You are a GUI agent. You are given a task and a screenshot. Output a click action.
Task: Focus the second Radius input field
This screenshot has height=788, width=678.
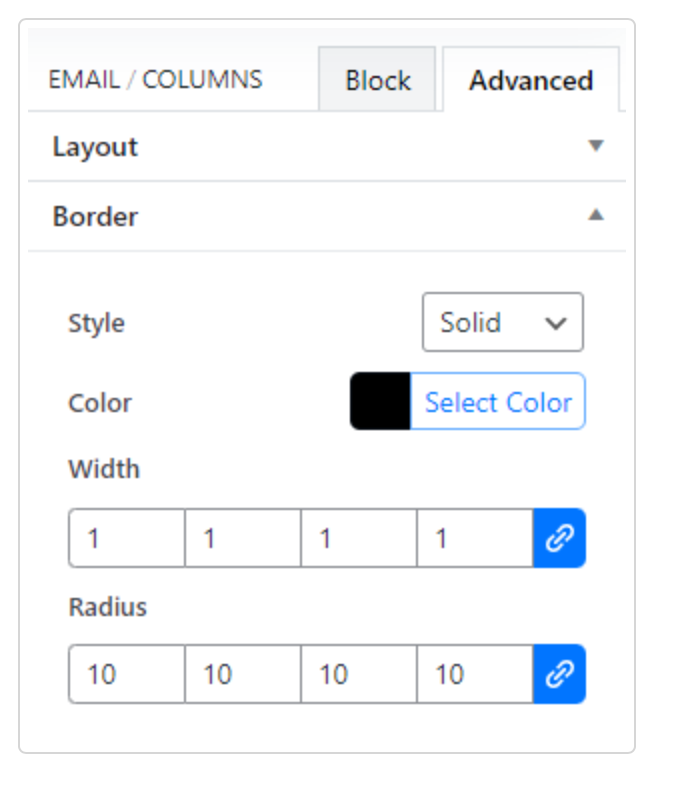point(243,675)
